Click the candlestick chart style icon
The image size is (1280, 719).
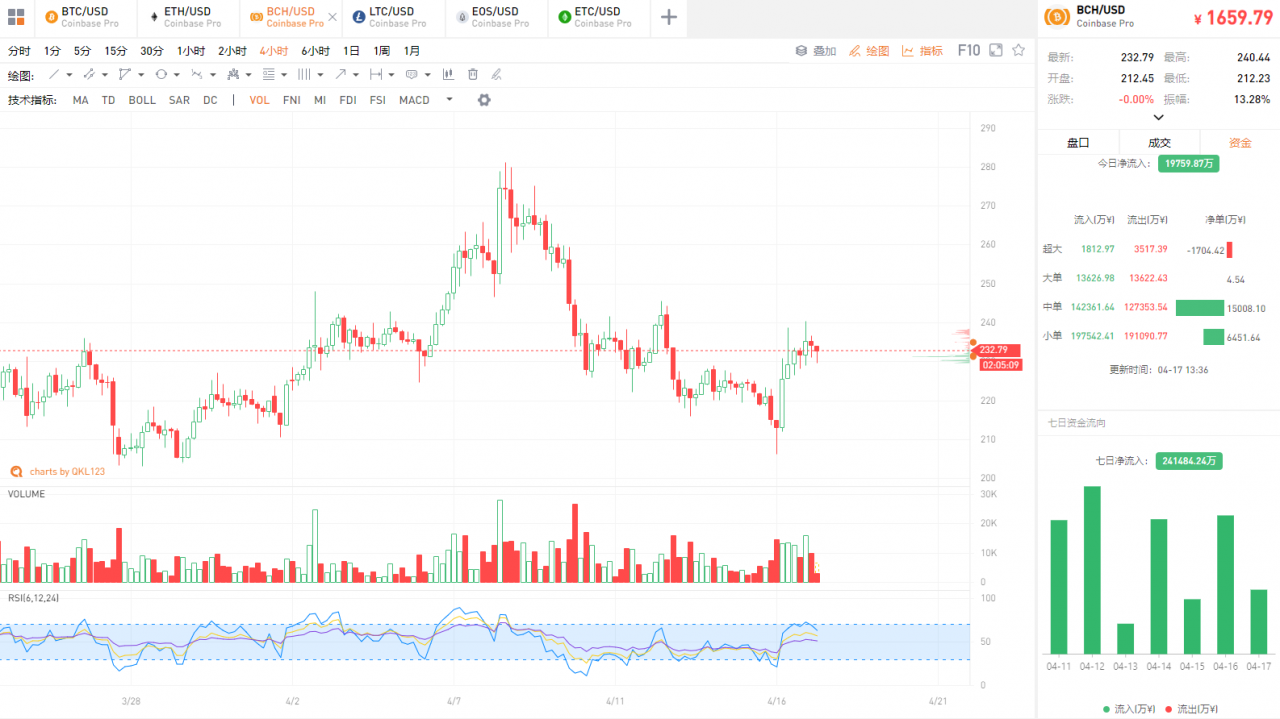tap(447, 75)
